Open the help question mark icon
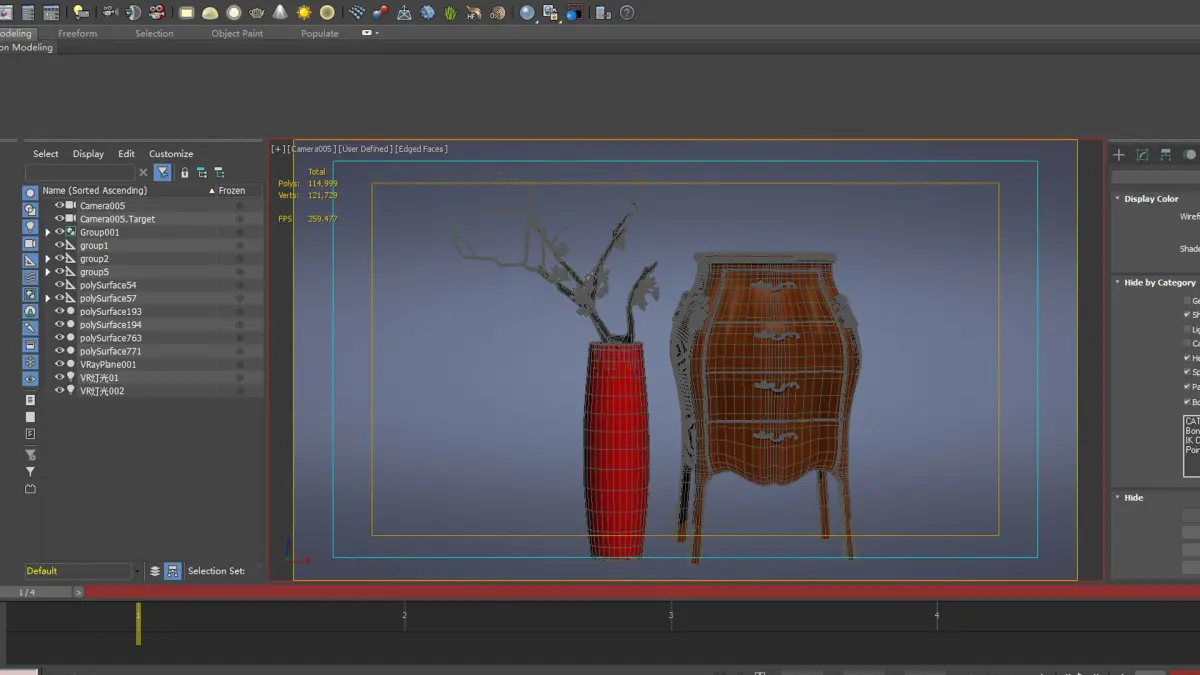1200x675 pixels. click(627, 13)
